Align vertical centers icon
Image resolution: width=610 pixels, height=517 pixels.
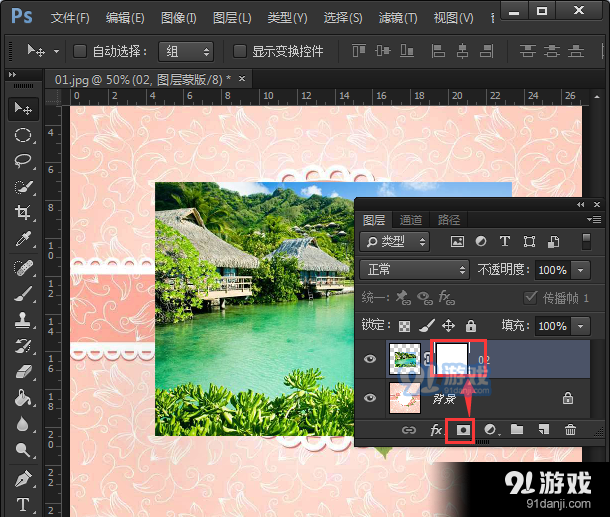click(383, 51)
